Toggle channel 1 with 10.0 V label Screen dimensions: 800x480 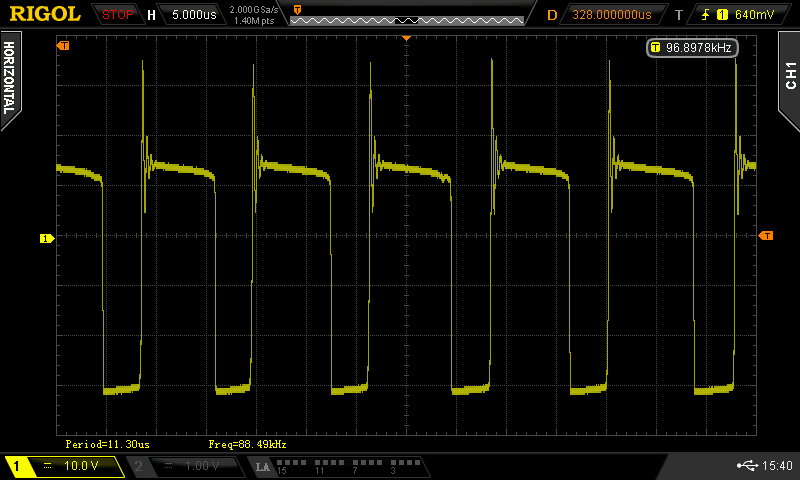[x=63, y=467]
